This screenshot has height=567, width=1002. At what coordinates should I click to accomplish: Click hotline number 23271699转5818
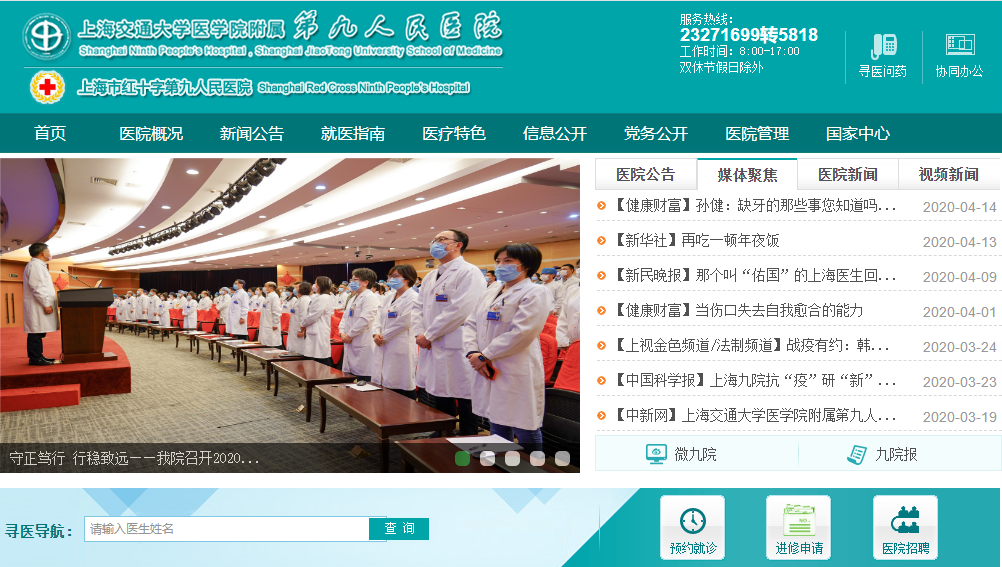[748, 35]
